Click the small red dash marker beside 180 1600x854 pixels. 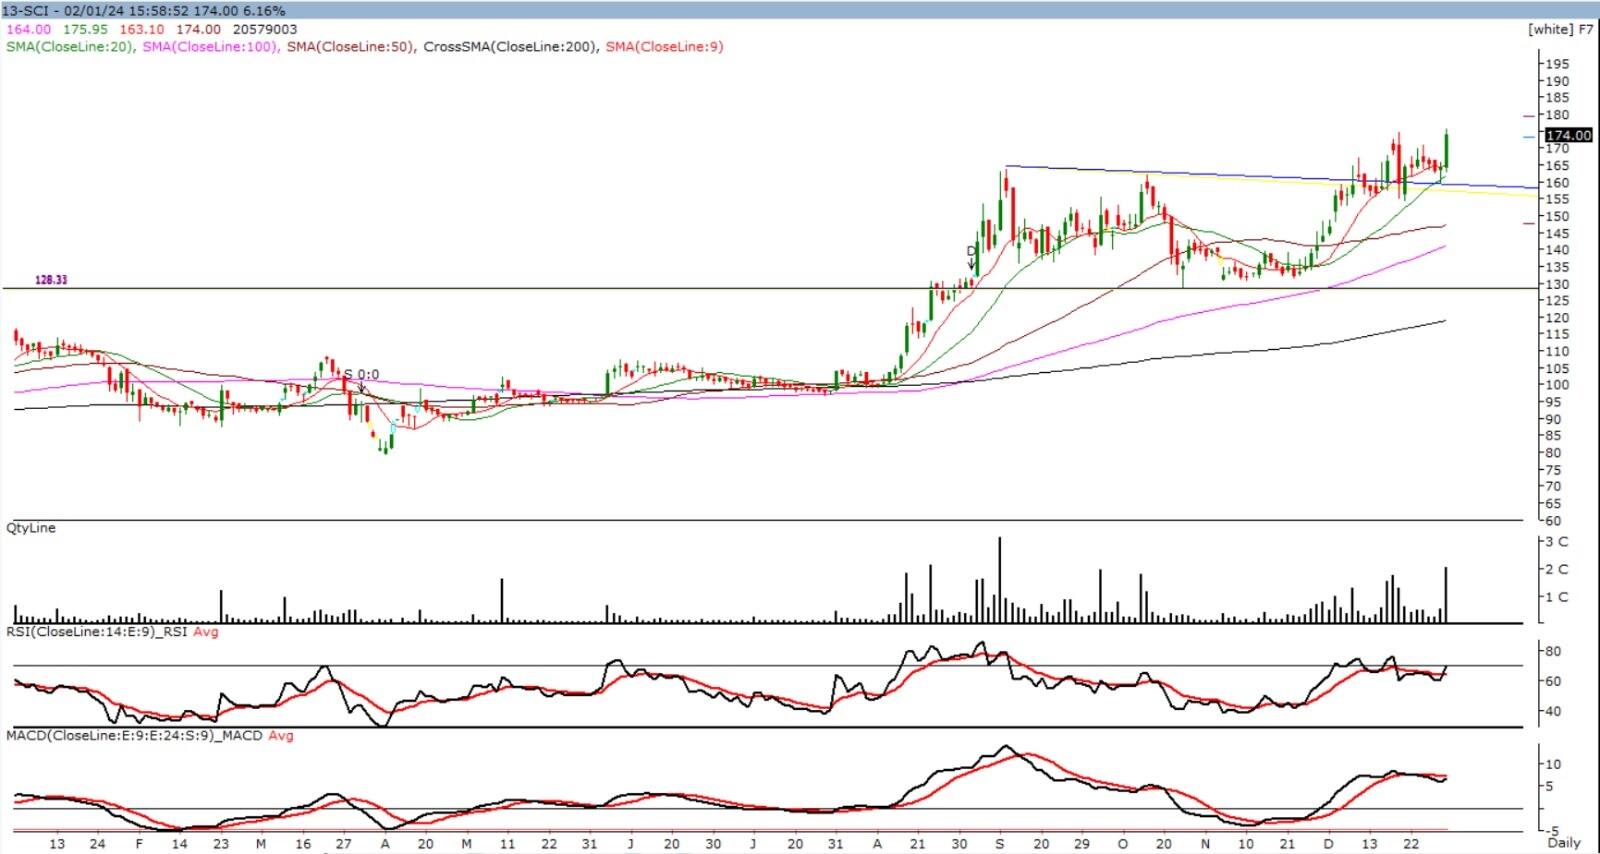click(1528, 116)
